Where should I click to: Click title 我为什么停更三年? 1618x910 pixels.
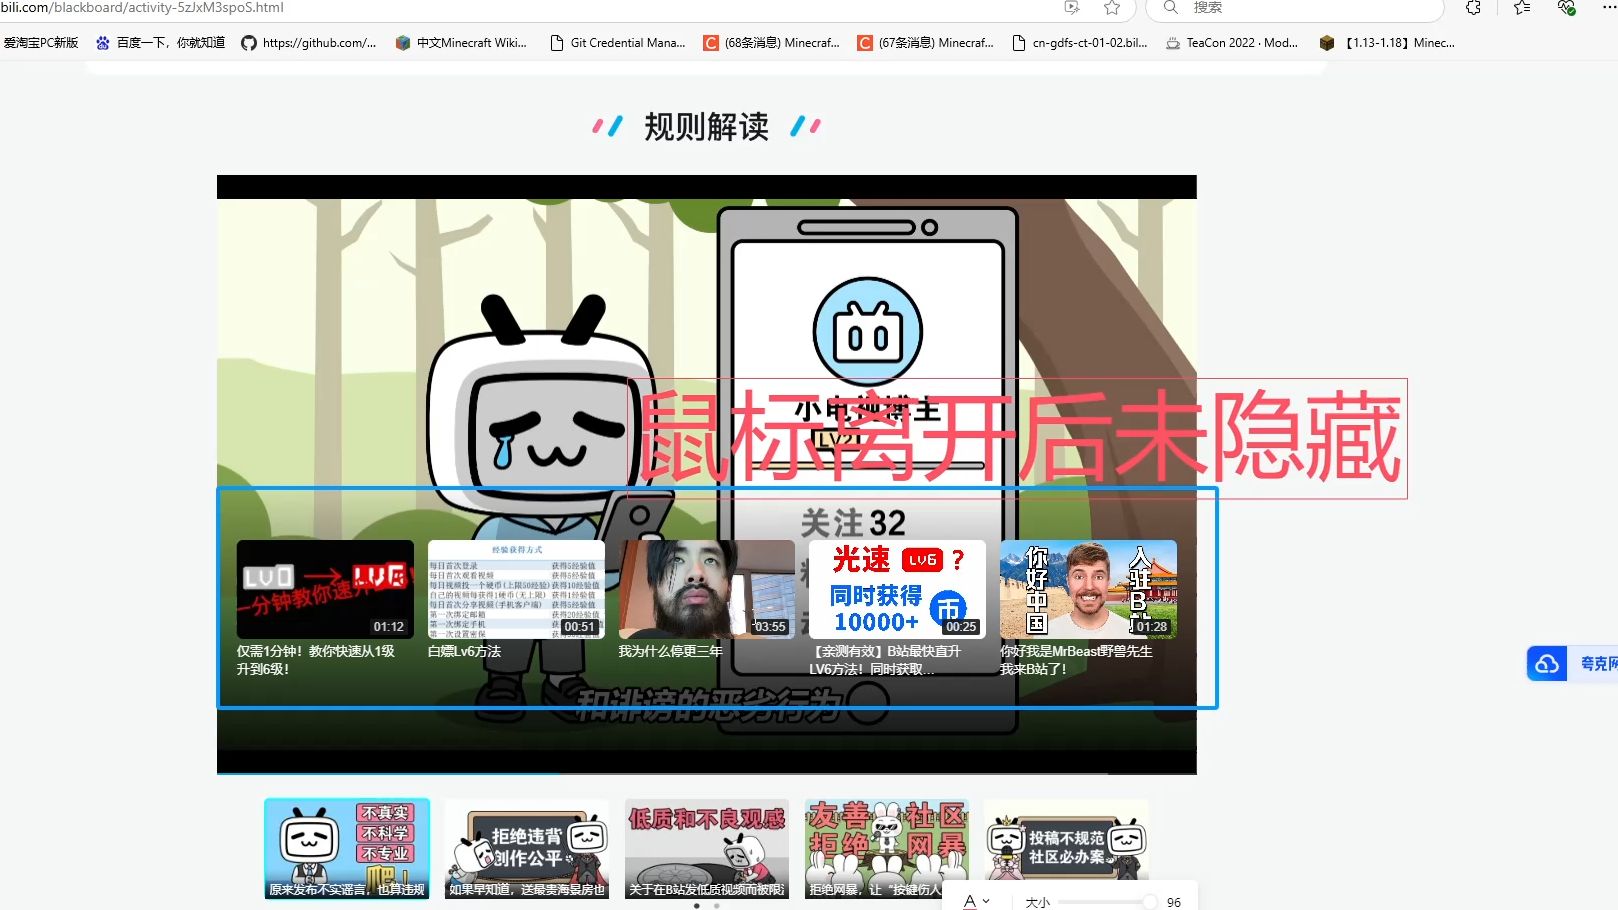(x=671, y=651)
